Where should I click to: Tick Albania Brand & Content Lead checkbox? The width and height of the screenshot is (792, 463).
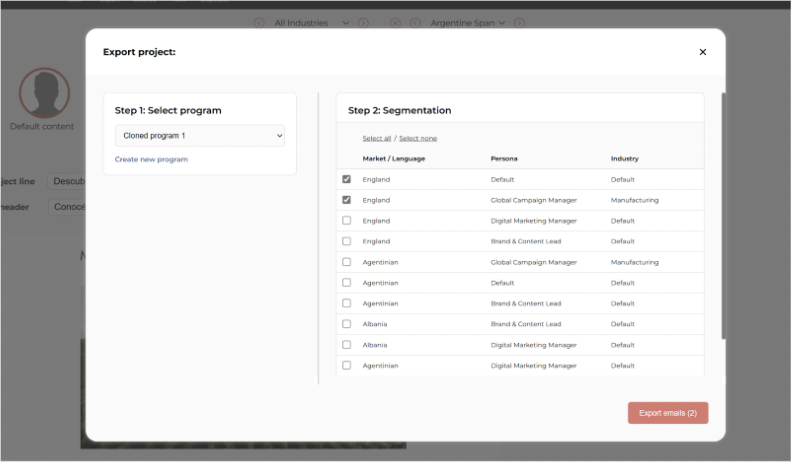coord(347,324)
